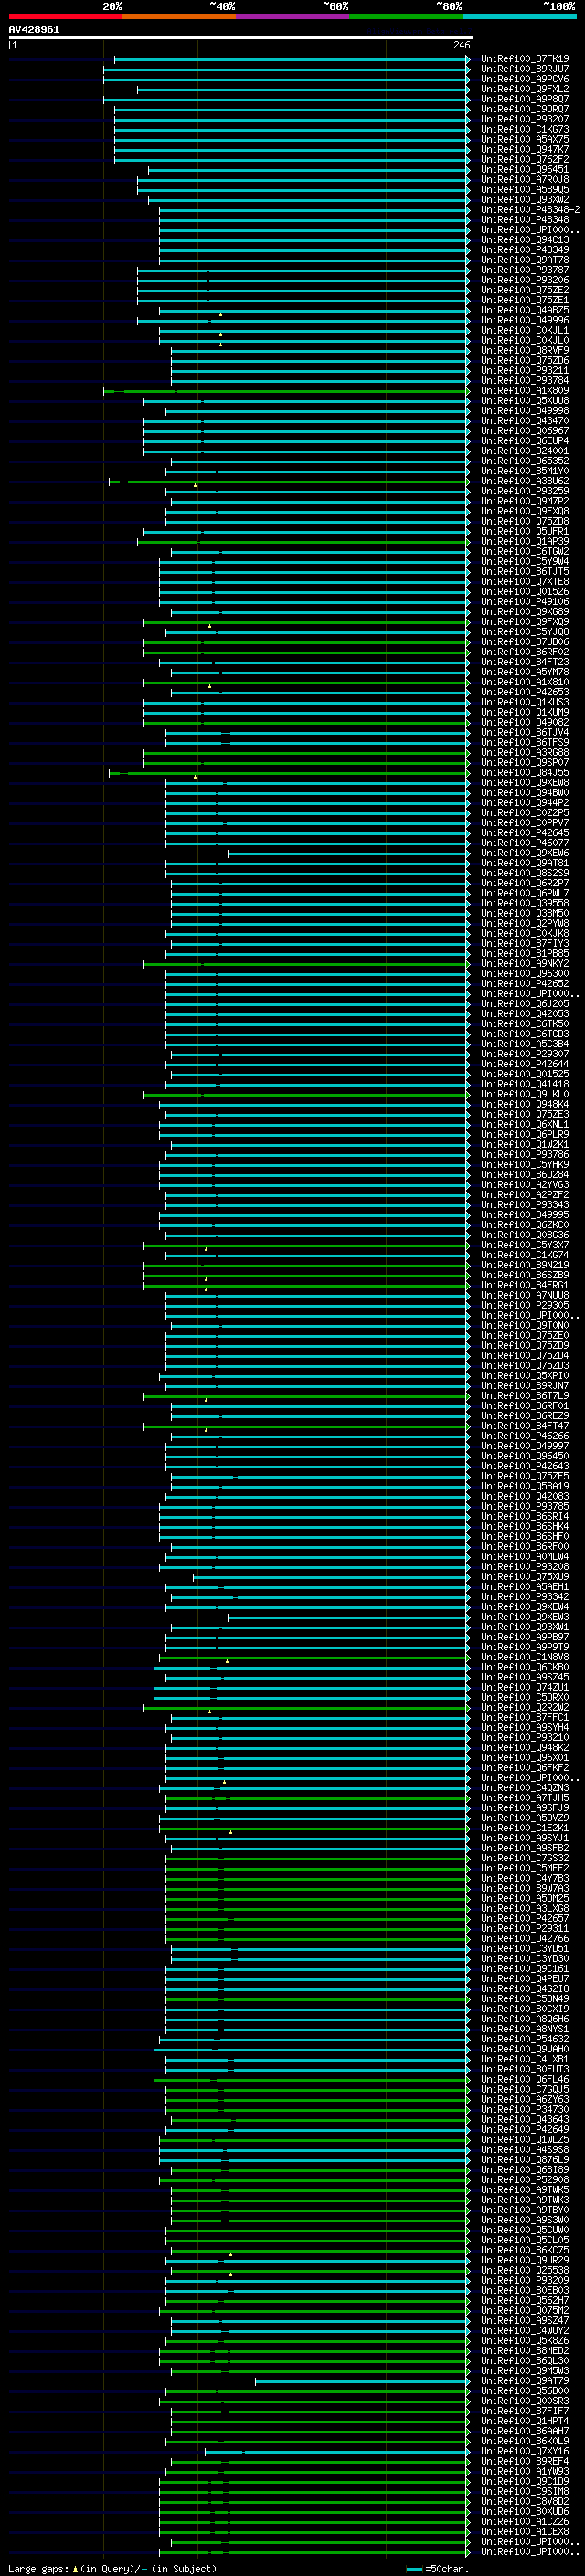Click the query end position 246
The image size is (585, 2576).
462,45
